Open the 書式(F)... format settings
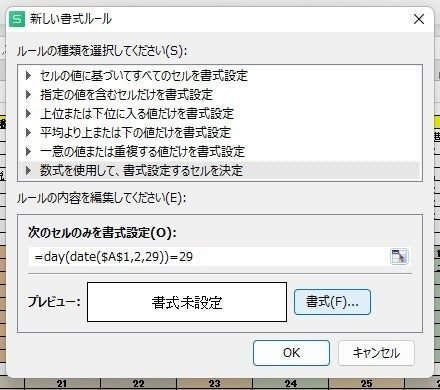440x390 pixels. [x=332, y=302]
